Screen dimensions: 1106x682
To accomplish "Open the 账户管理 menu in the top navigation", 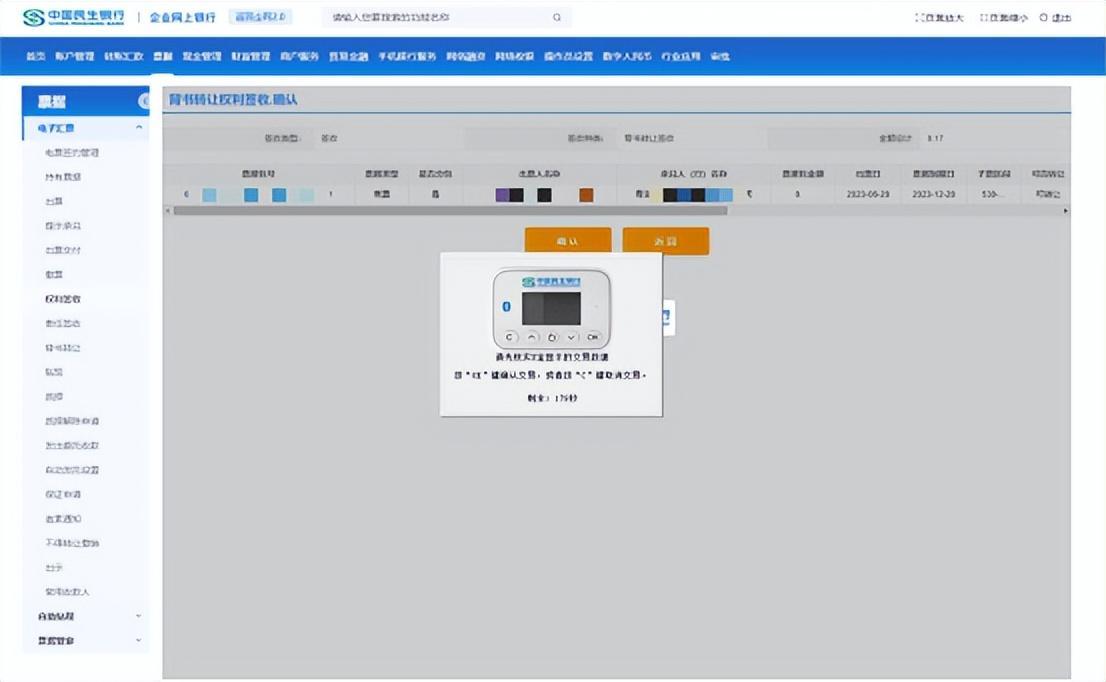I will [75, 57].
